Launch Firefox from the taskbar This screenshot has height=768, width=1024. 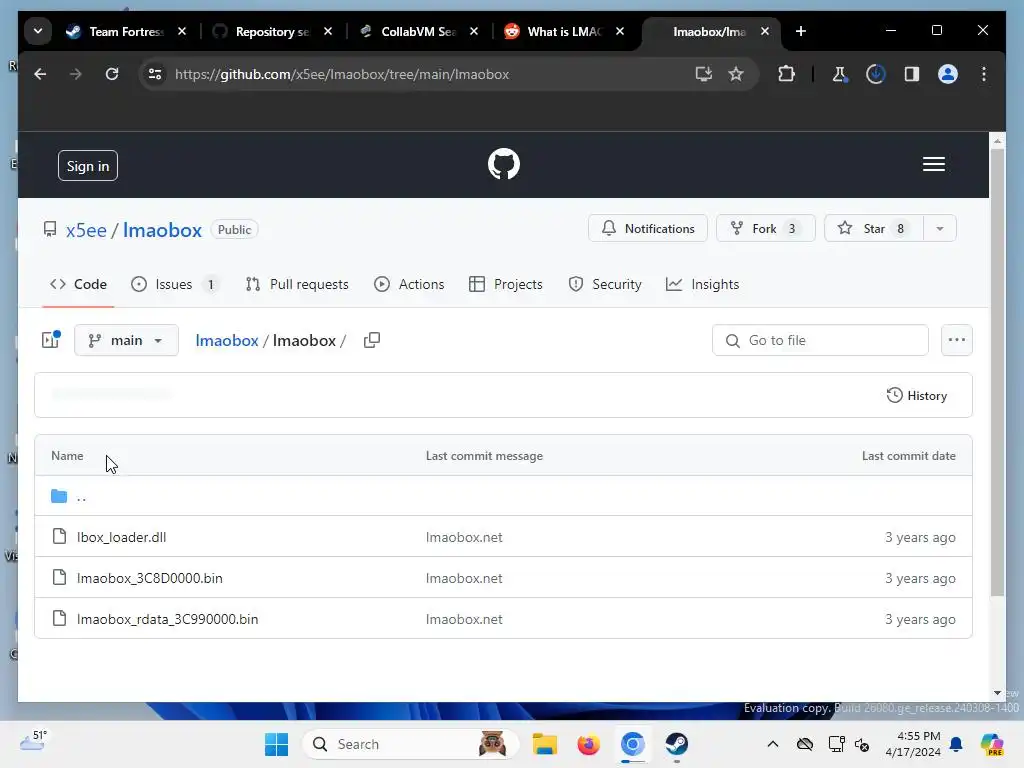(588, 744)
